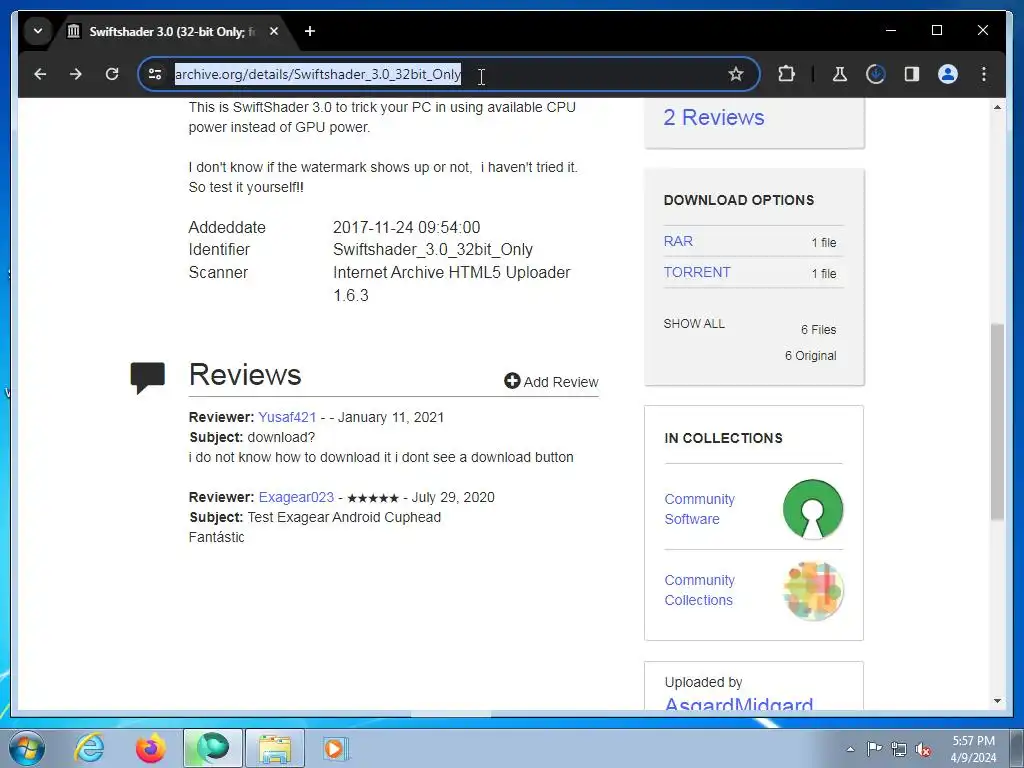View site information icon in address bar

[155, 74]
